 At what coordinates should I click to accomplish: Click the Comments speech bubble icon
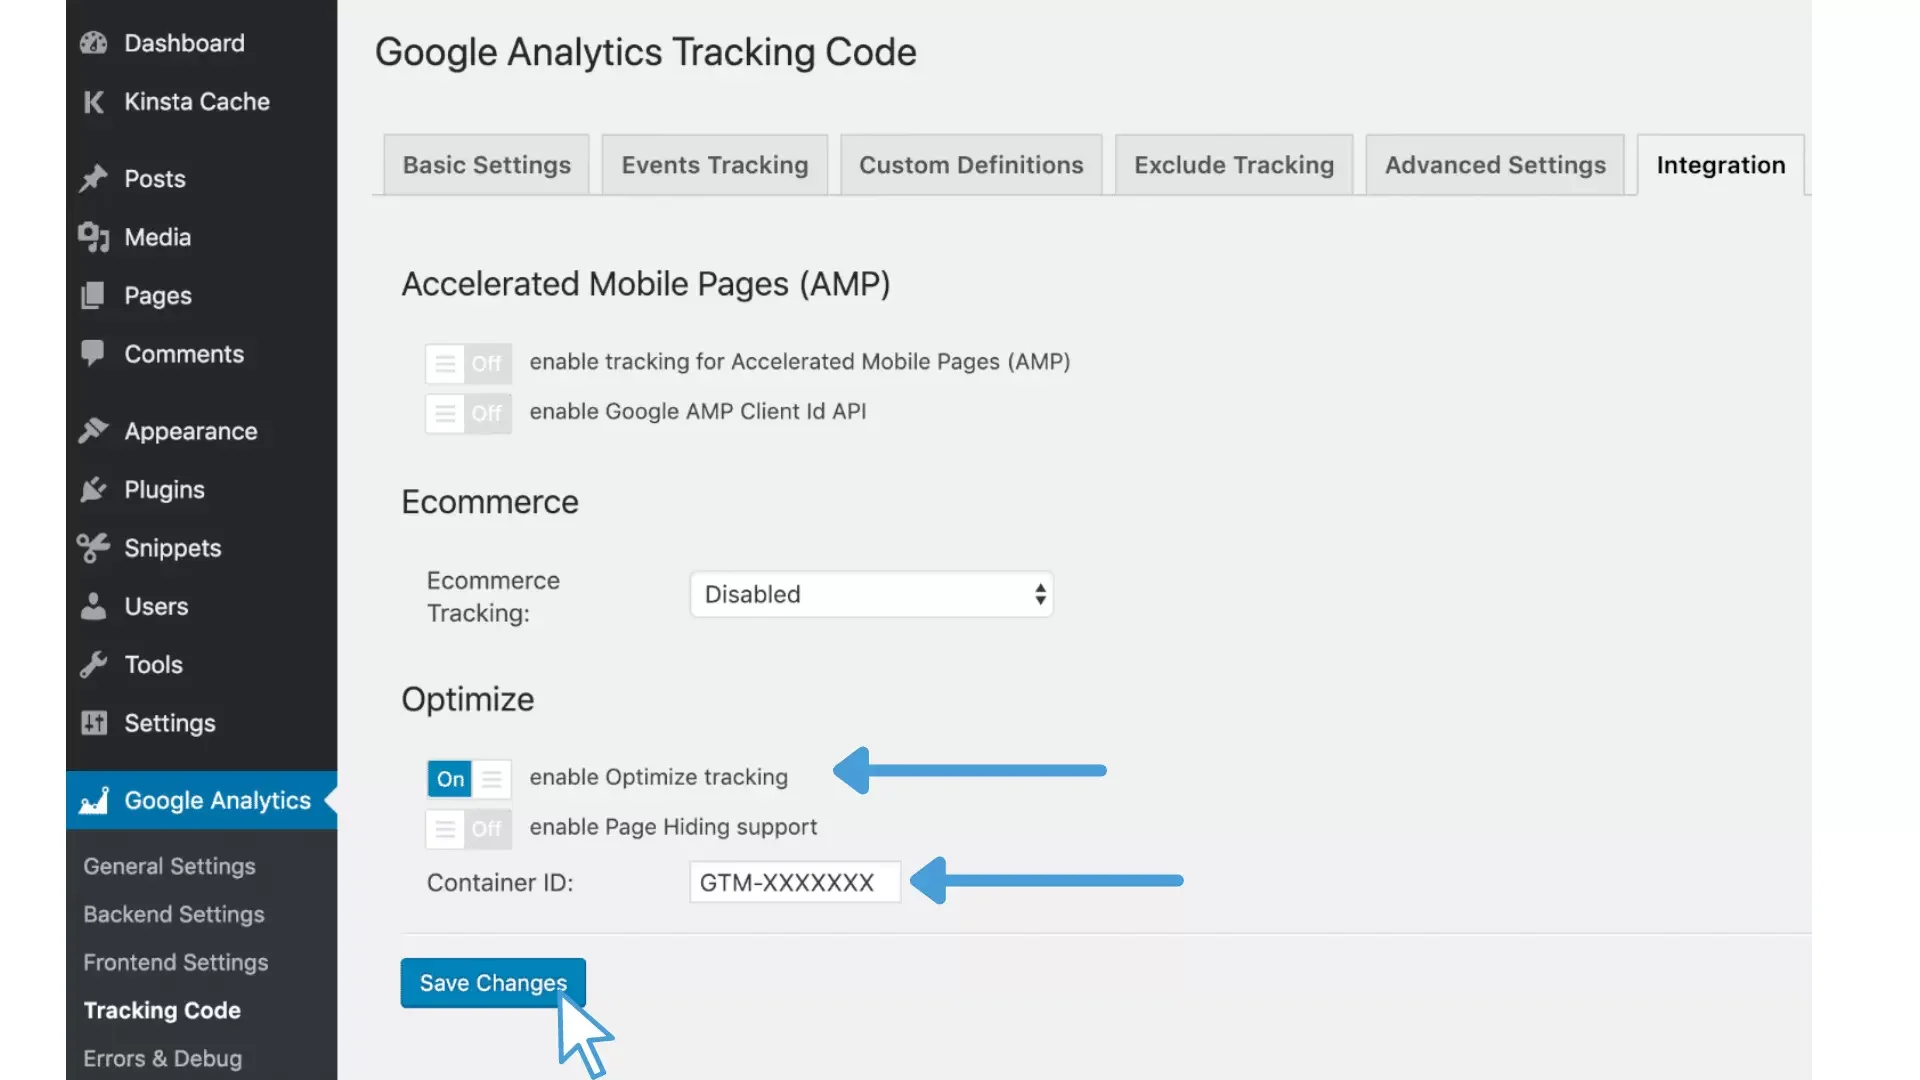(93, 354)
